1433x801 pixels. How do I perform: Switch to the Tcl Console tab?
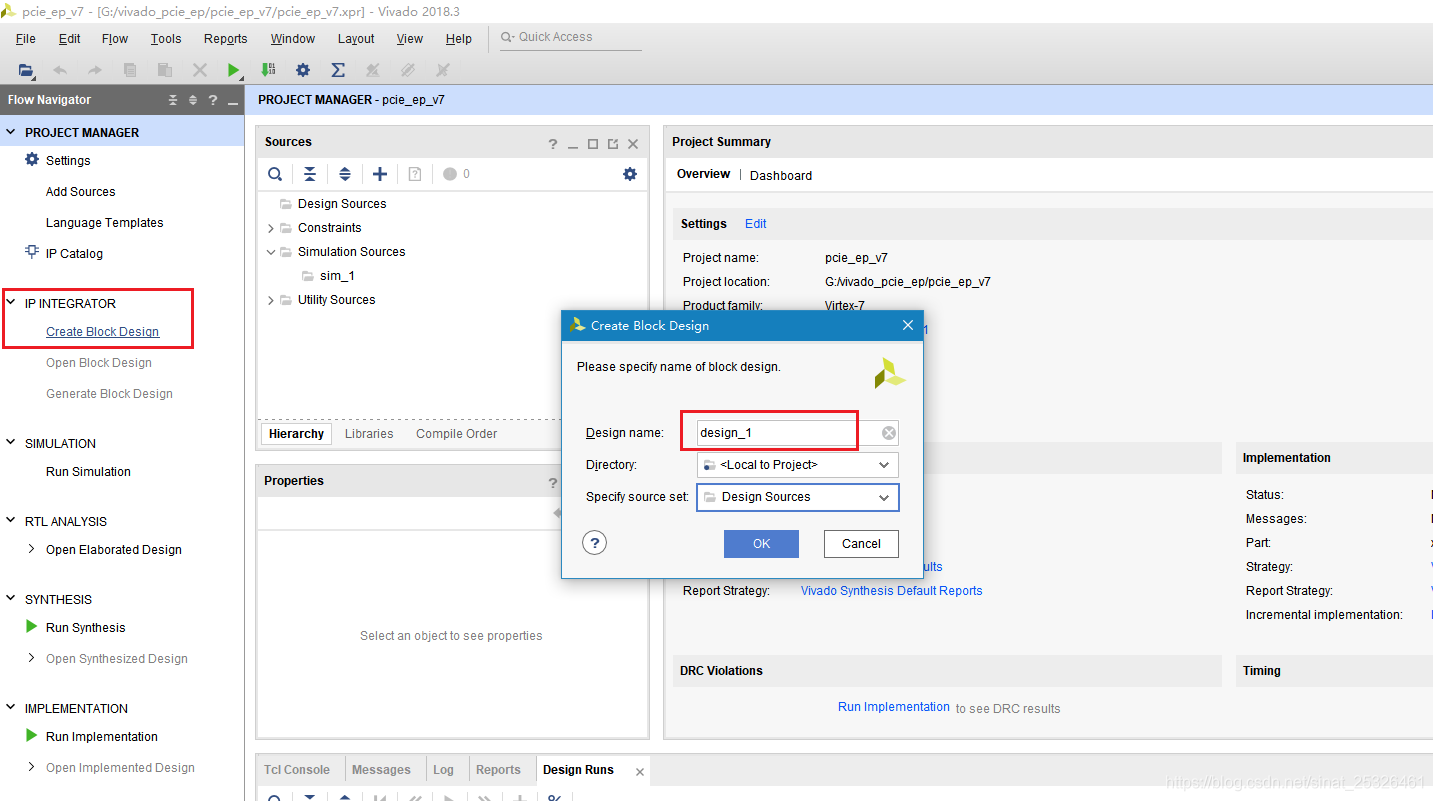pos(297,770)
